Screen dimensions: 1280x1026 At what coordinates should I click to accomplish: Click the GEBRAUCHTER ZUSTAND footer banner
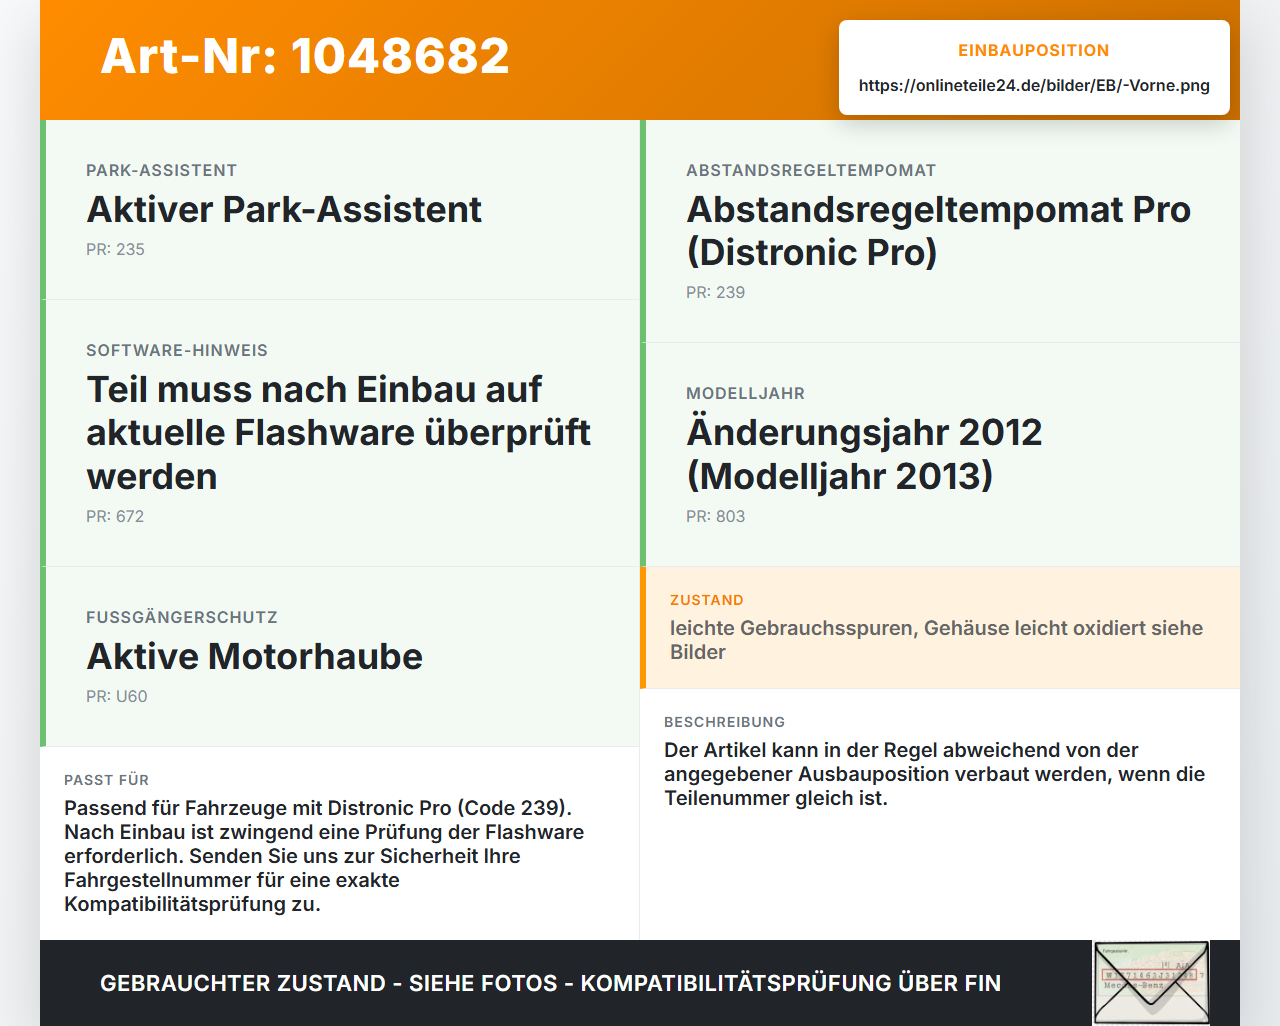(550, 983)
